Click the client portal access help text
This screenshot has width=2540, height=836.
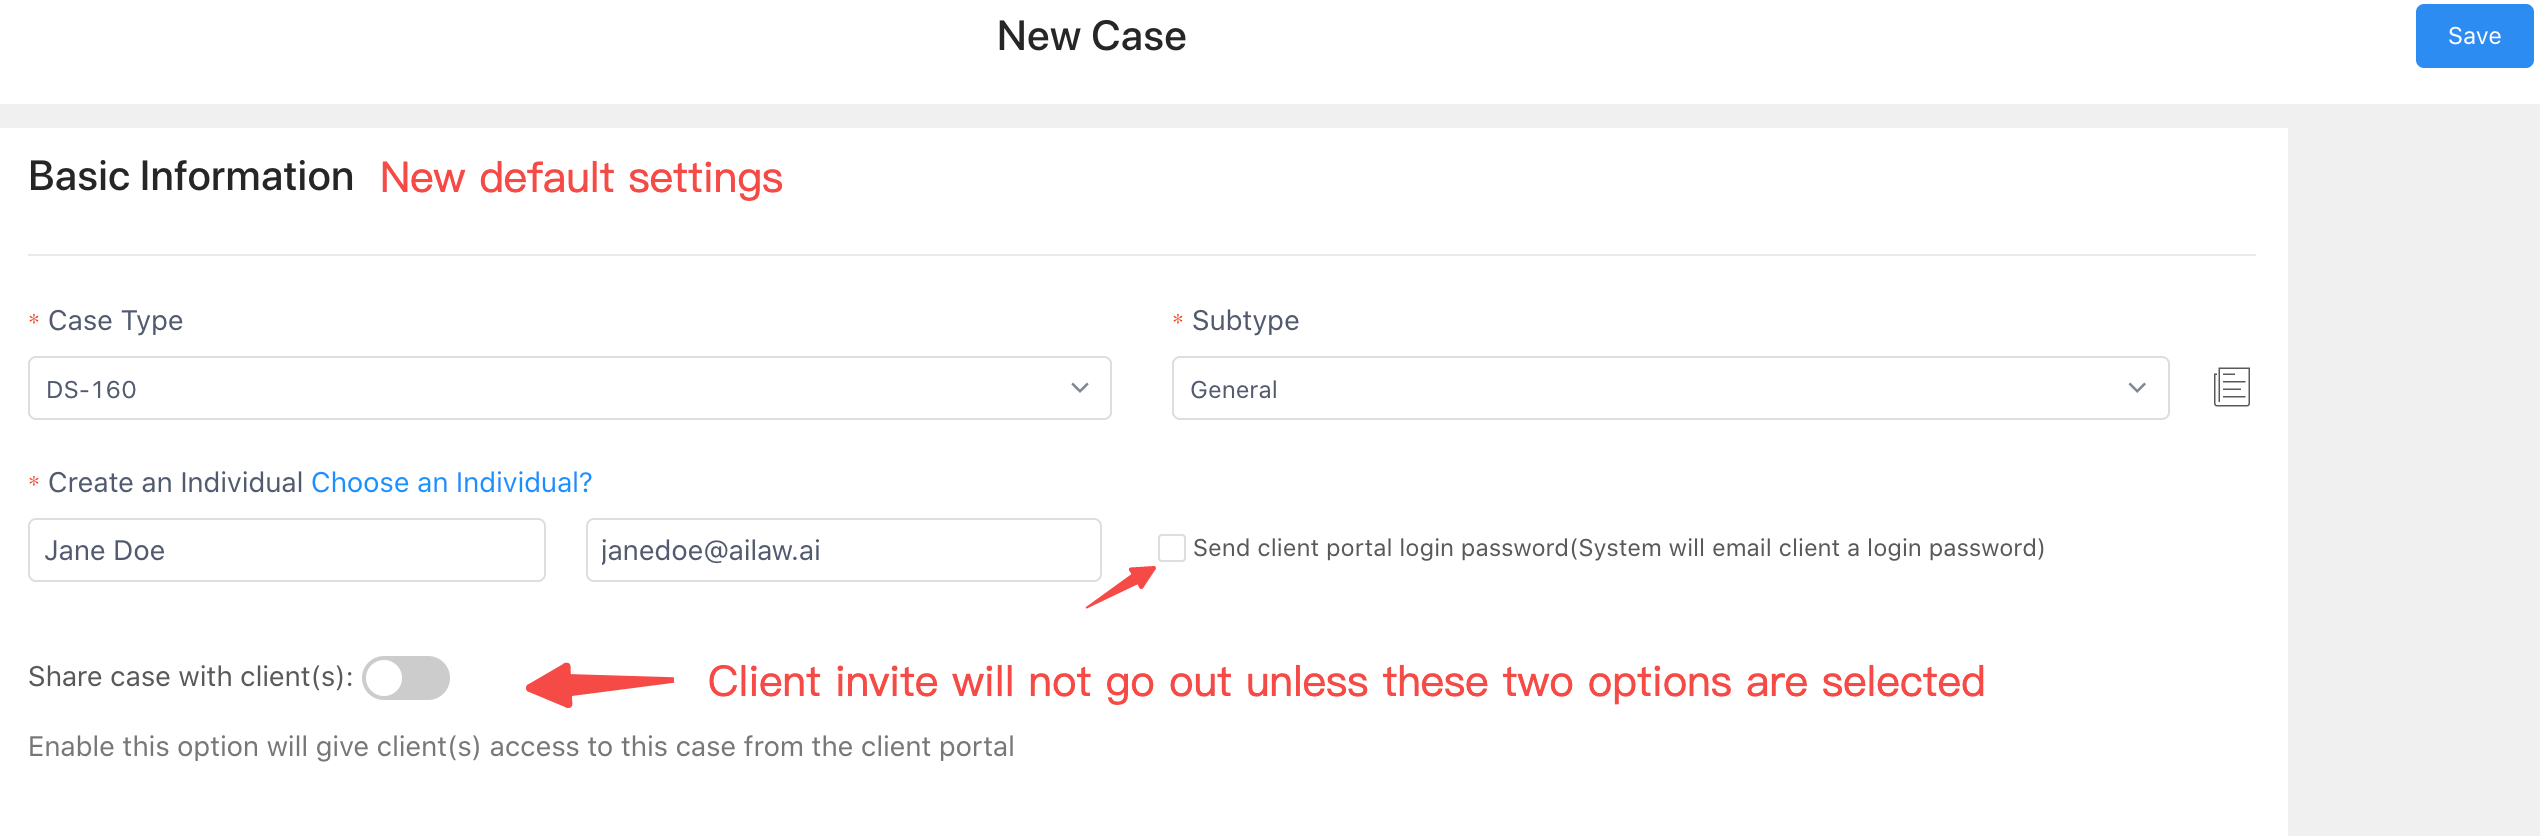click(521, 747)
